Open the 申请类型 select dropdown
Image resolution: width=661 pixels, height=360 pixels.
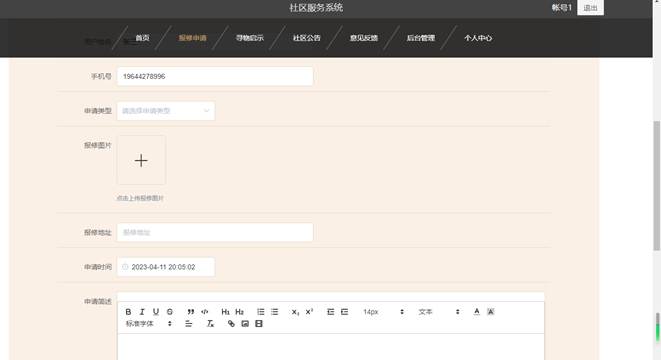pyautogui.click(x=166, y=111)
